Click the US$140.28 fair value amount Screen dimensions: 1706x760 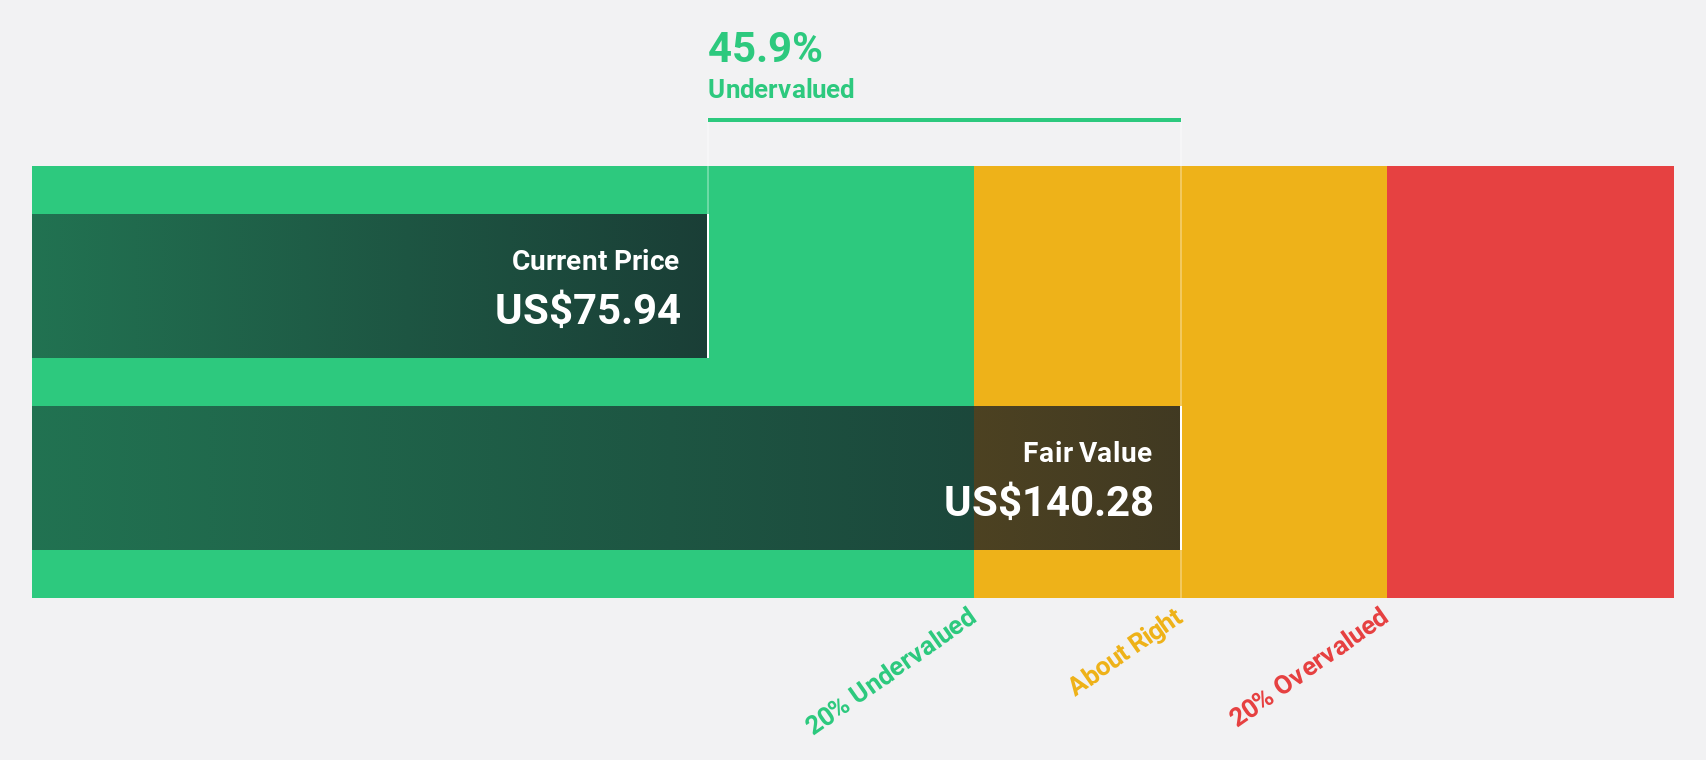(1049, 502)
